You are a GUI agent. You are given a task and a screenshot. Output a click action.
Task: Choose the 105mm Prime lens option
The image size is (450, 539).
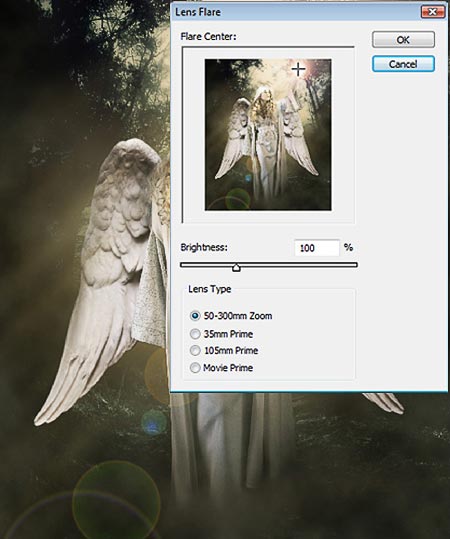[x=195, y=351]
